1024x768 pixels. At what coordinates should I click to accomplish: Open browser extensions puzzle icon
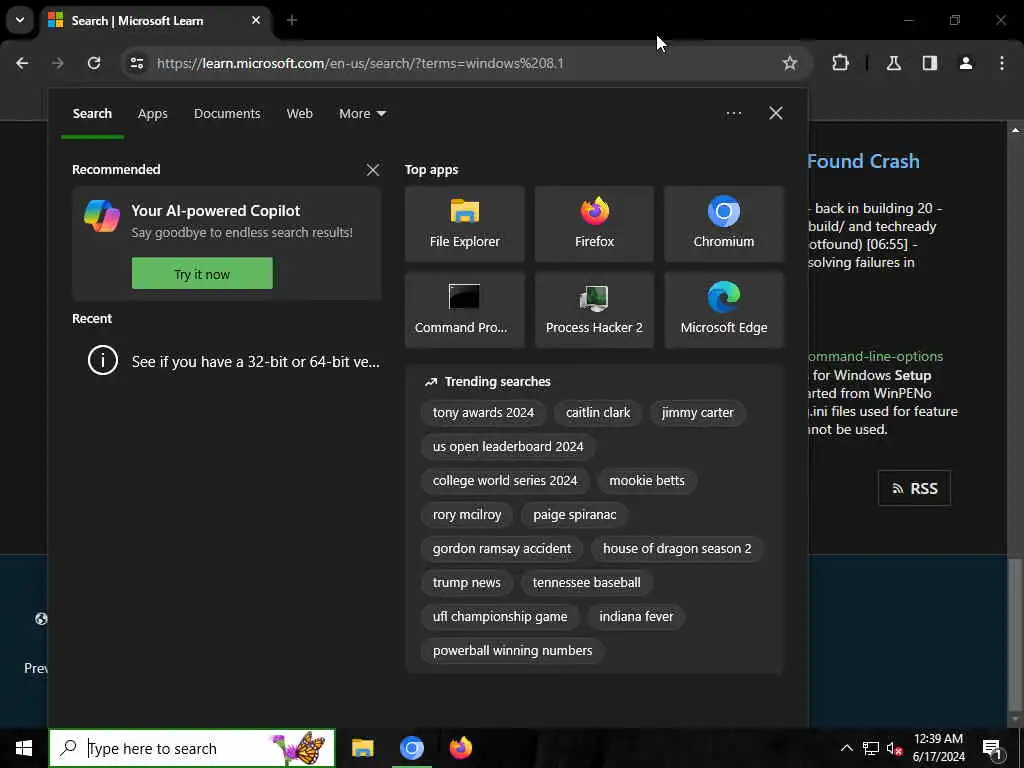[840, 63]
